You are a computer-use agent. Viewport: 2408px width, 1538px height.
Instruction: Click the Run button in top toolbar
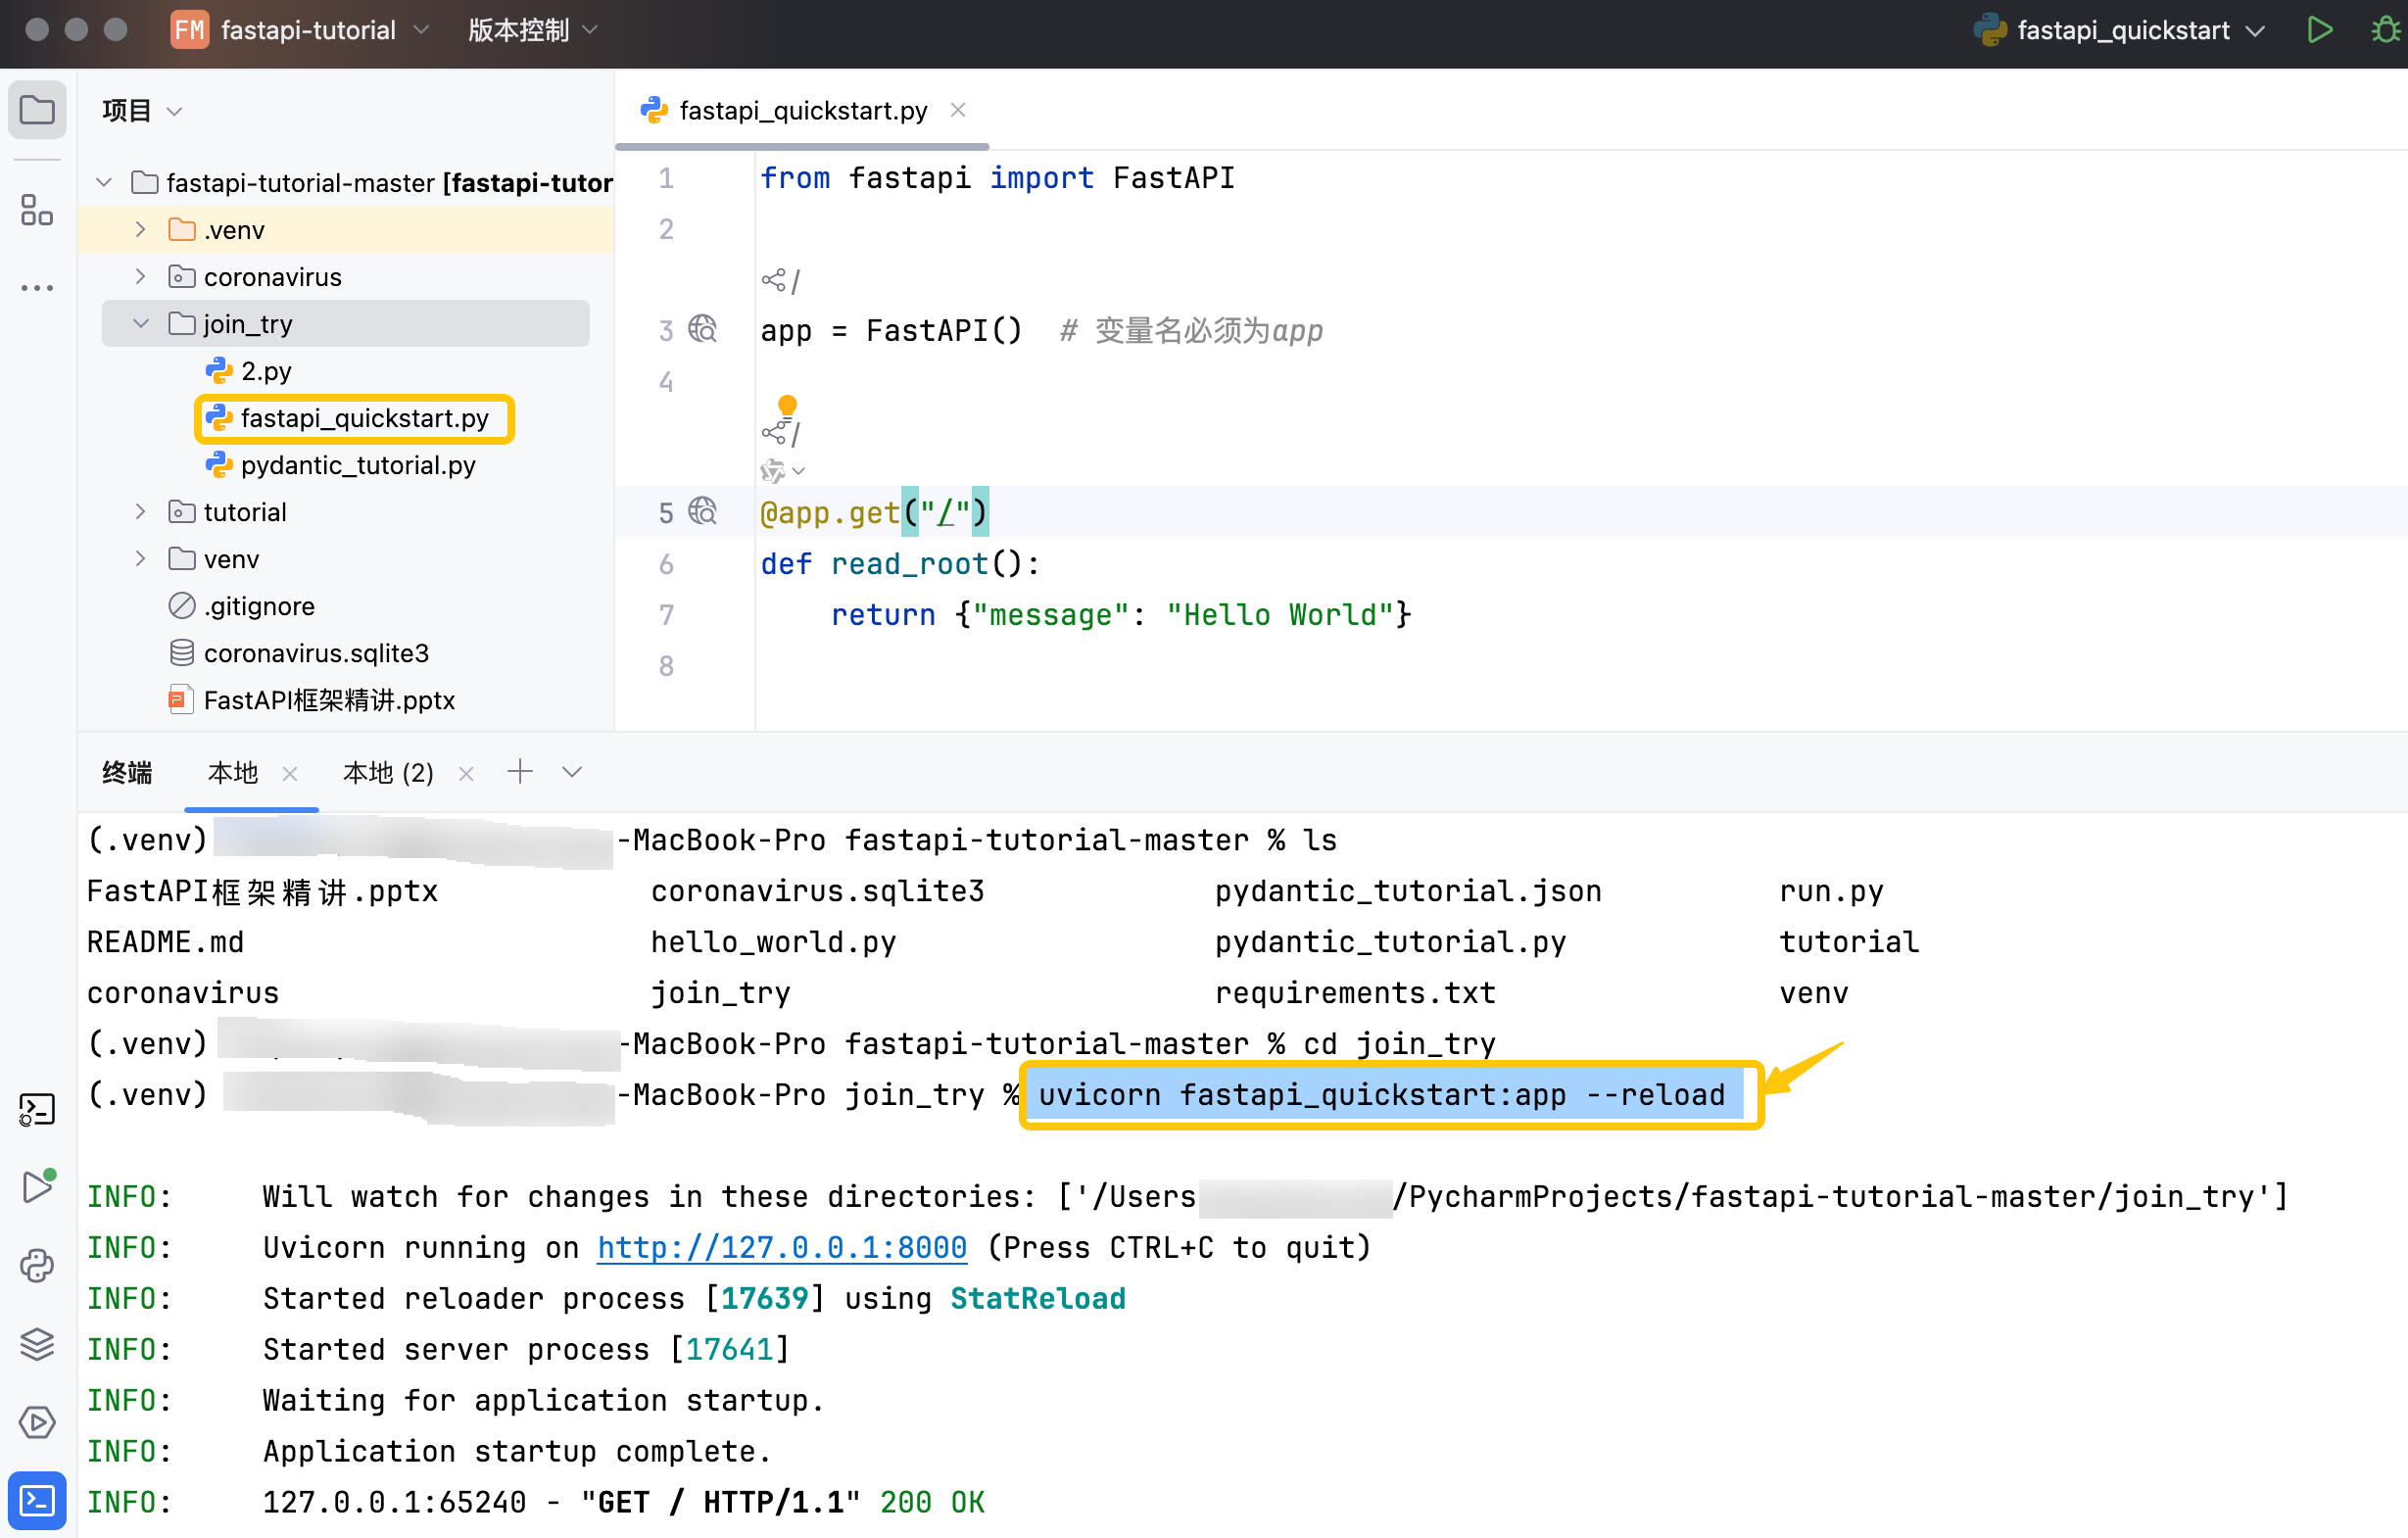coord(2319,30)
